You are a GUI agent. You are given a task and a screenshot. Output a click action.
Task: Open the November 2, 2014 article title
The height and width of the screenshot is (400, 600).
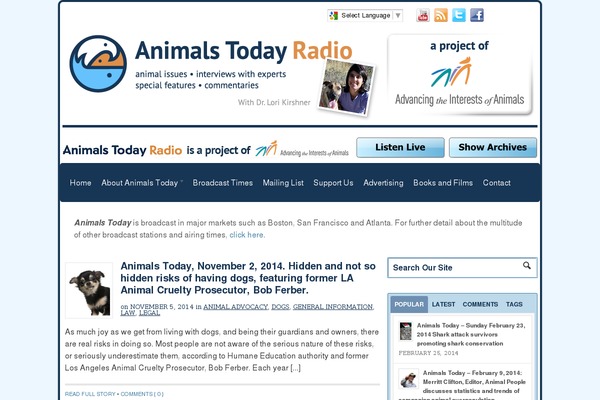coord(248,278)
